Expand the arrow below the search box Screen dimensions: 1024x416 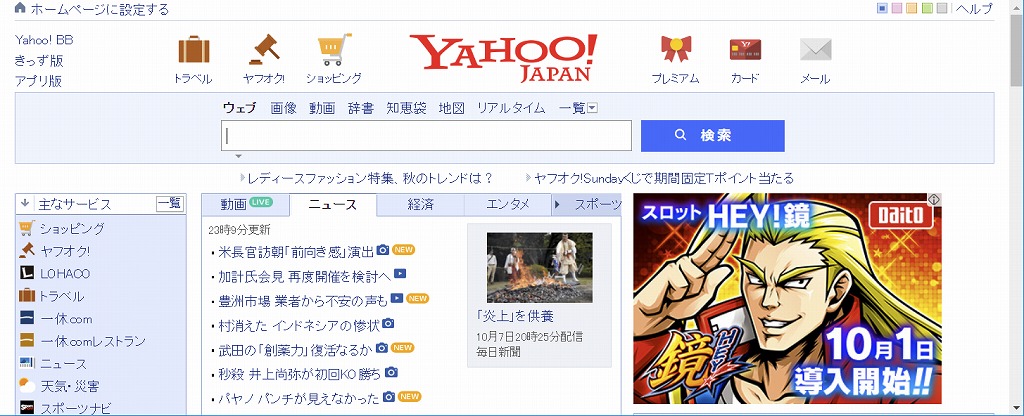click(238, 156)
